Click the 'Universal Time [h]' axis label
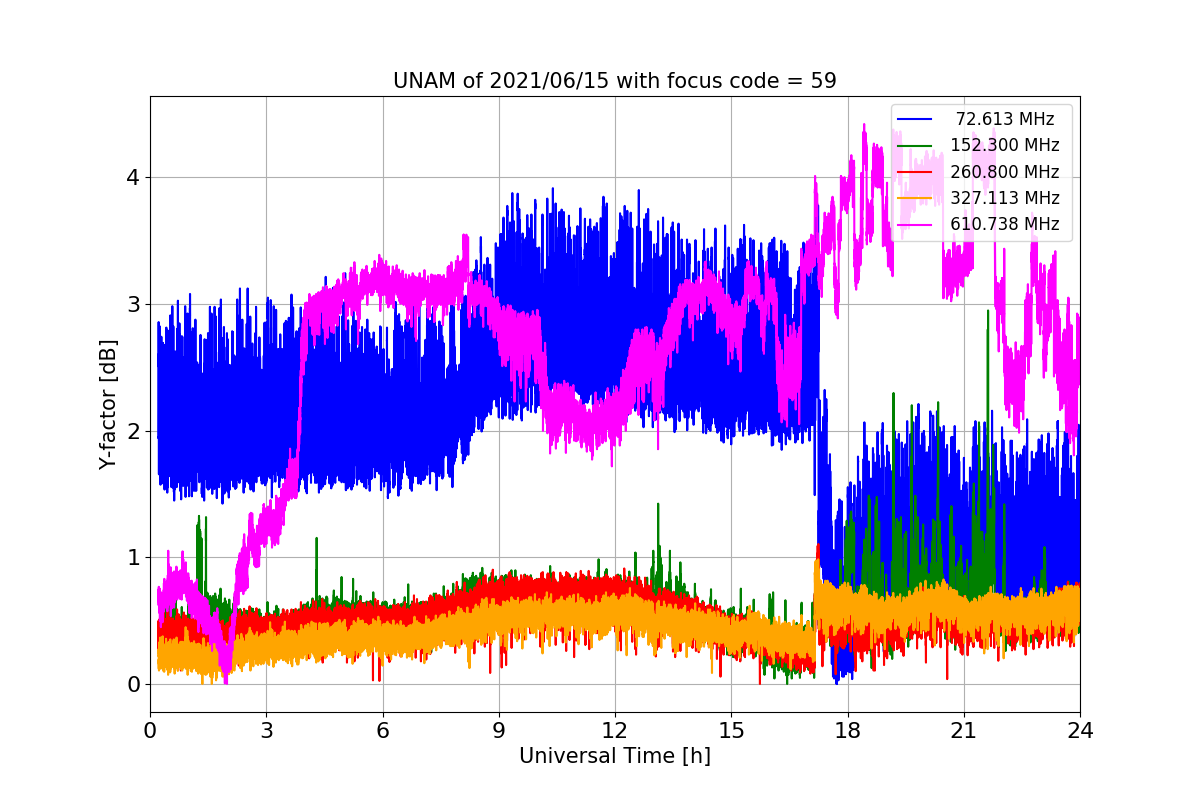This screenshot has width=1200, height=800. [x=614, y=757]
